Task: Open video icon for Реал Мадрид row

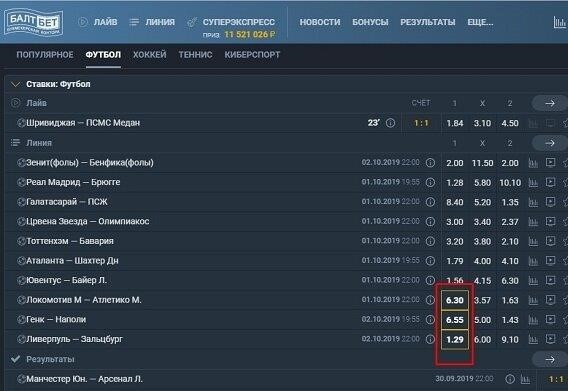Action: pyautogui.click(x=550, y=182)
